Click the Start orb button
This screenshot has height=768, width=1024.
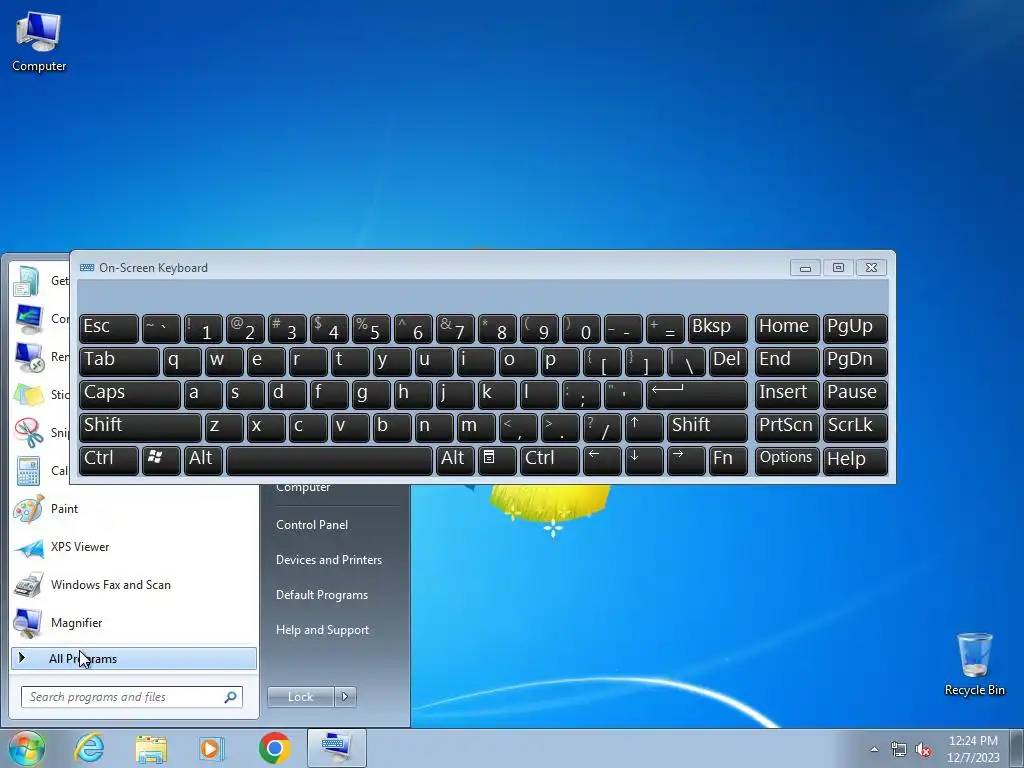(26, 748)
